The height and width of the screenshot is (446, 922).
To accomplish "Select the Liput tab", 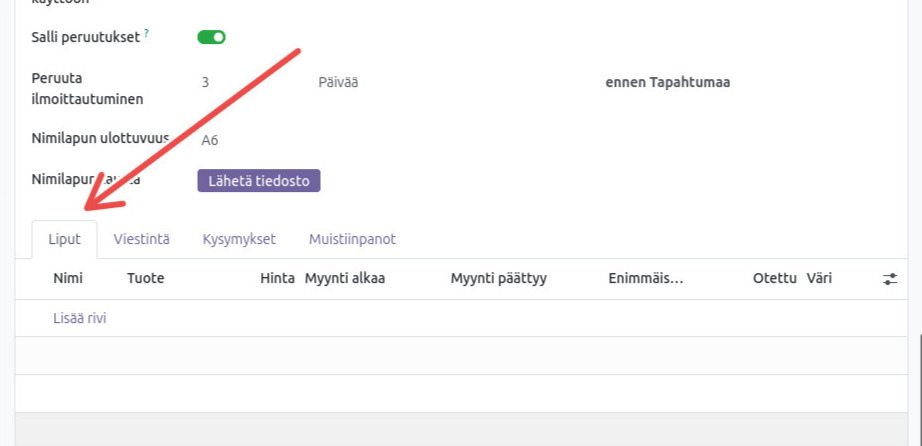I will [x=64, y=240].
